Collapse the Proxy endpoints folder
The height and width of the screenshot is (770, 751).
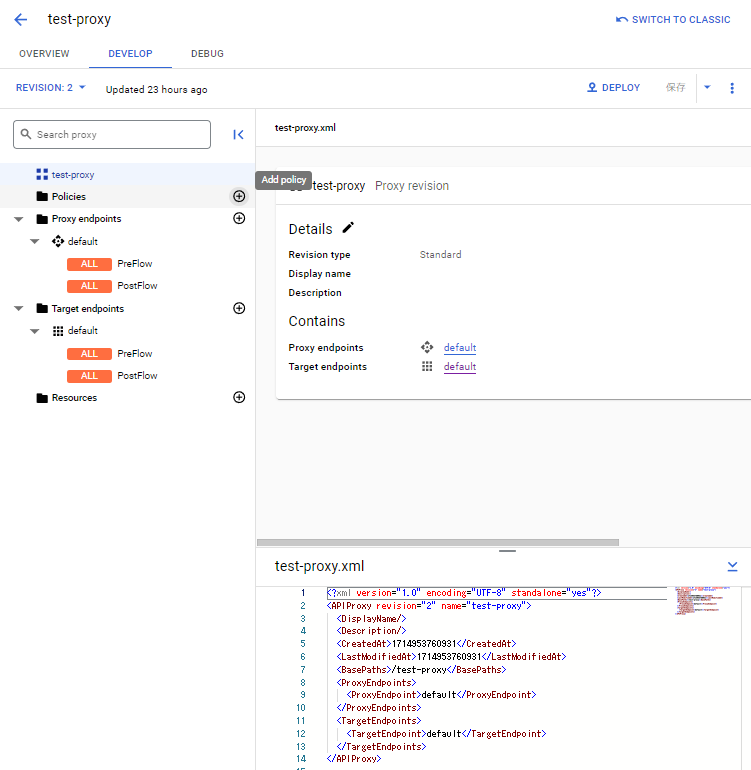click(19, 219)
